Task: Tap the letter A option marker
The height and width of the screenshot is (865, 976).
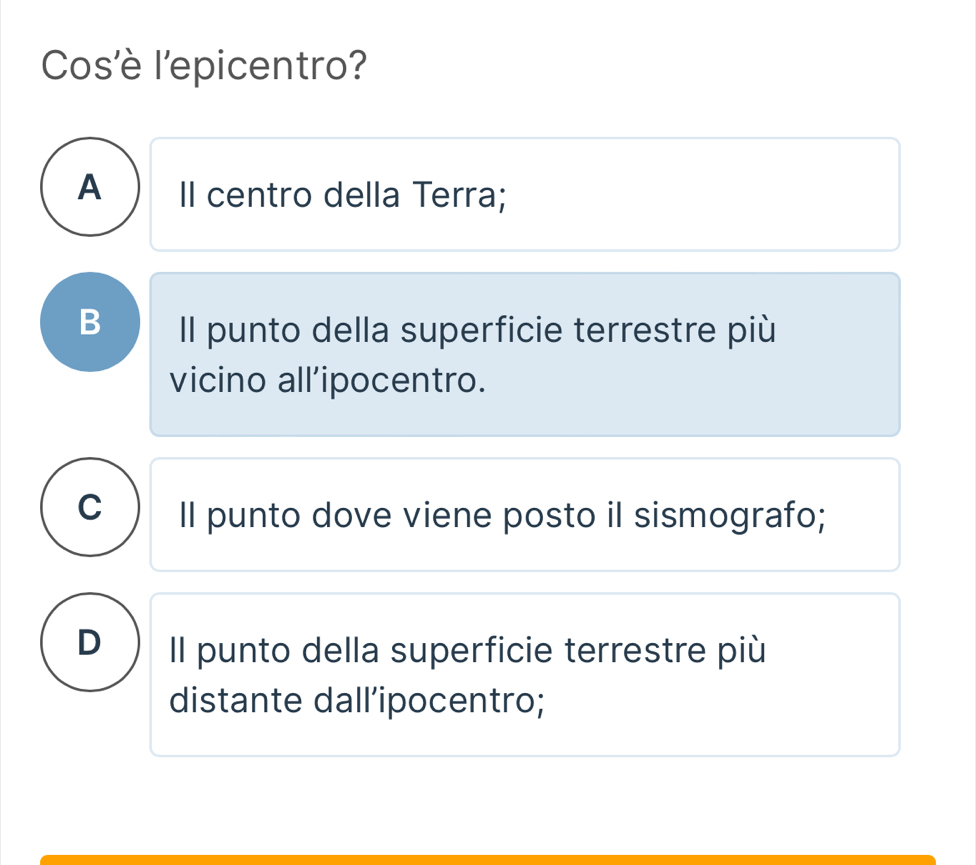Action: pyautogui.click(x=90, y=187)
